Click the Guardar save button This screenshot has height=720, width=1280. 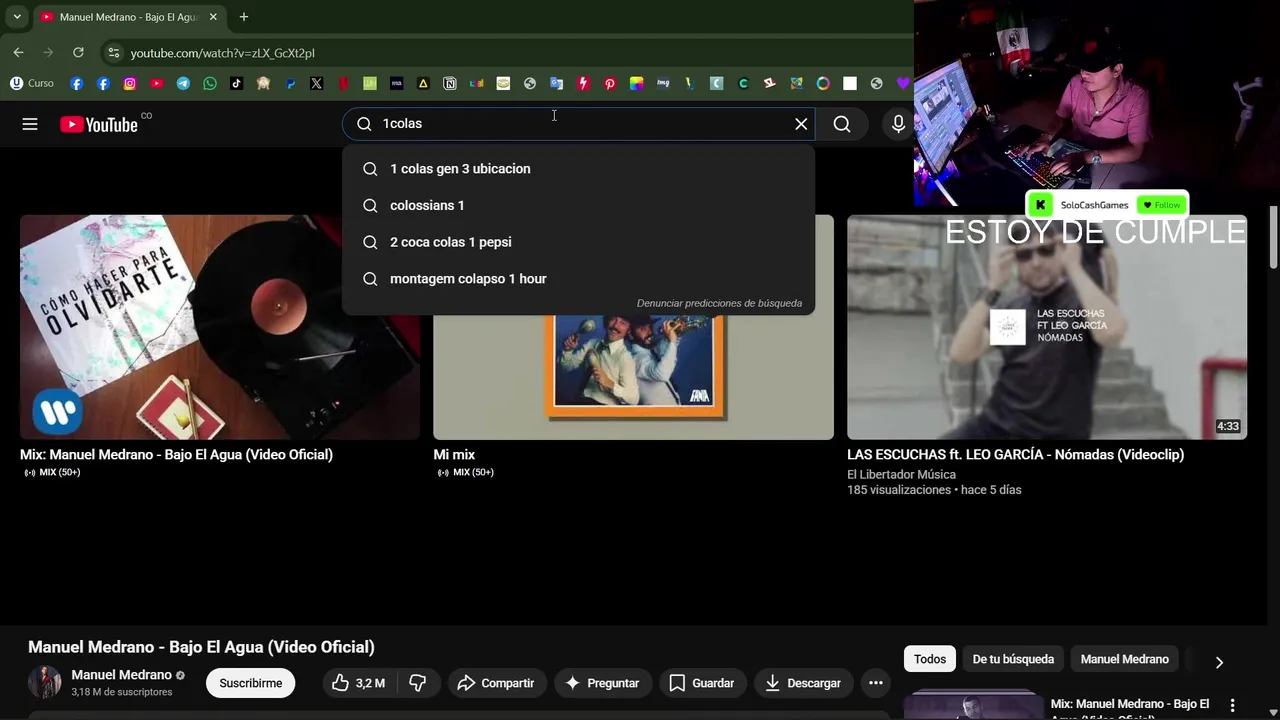702,683
